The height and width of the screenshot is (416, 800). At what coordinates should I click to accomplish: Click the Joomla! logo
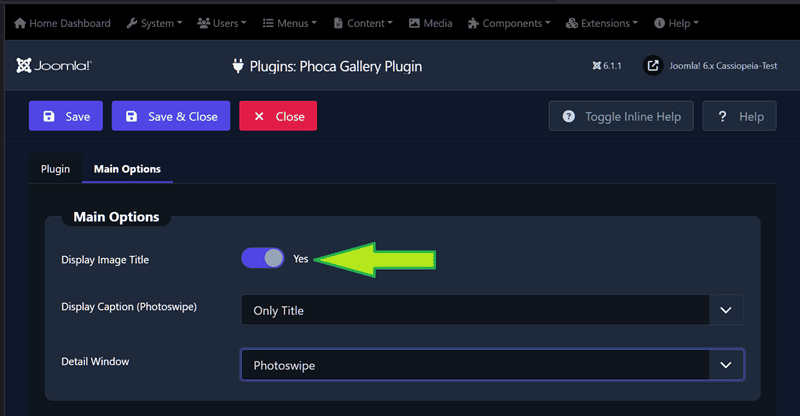click(x=54, y=65)
